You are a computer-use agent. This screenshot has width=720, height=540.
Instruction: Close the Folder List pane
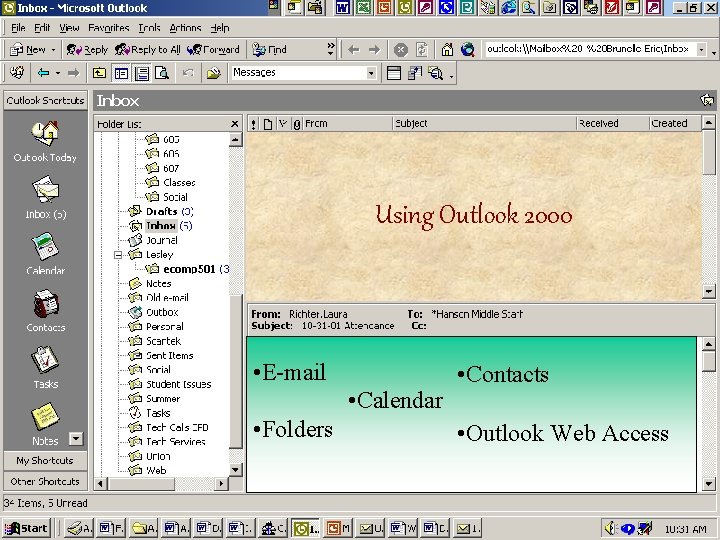[x=235, y=124]
